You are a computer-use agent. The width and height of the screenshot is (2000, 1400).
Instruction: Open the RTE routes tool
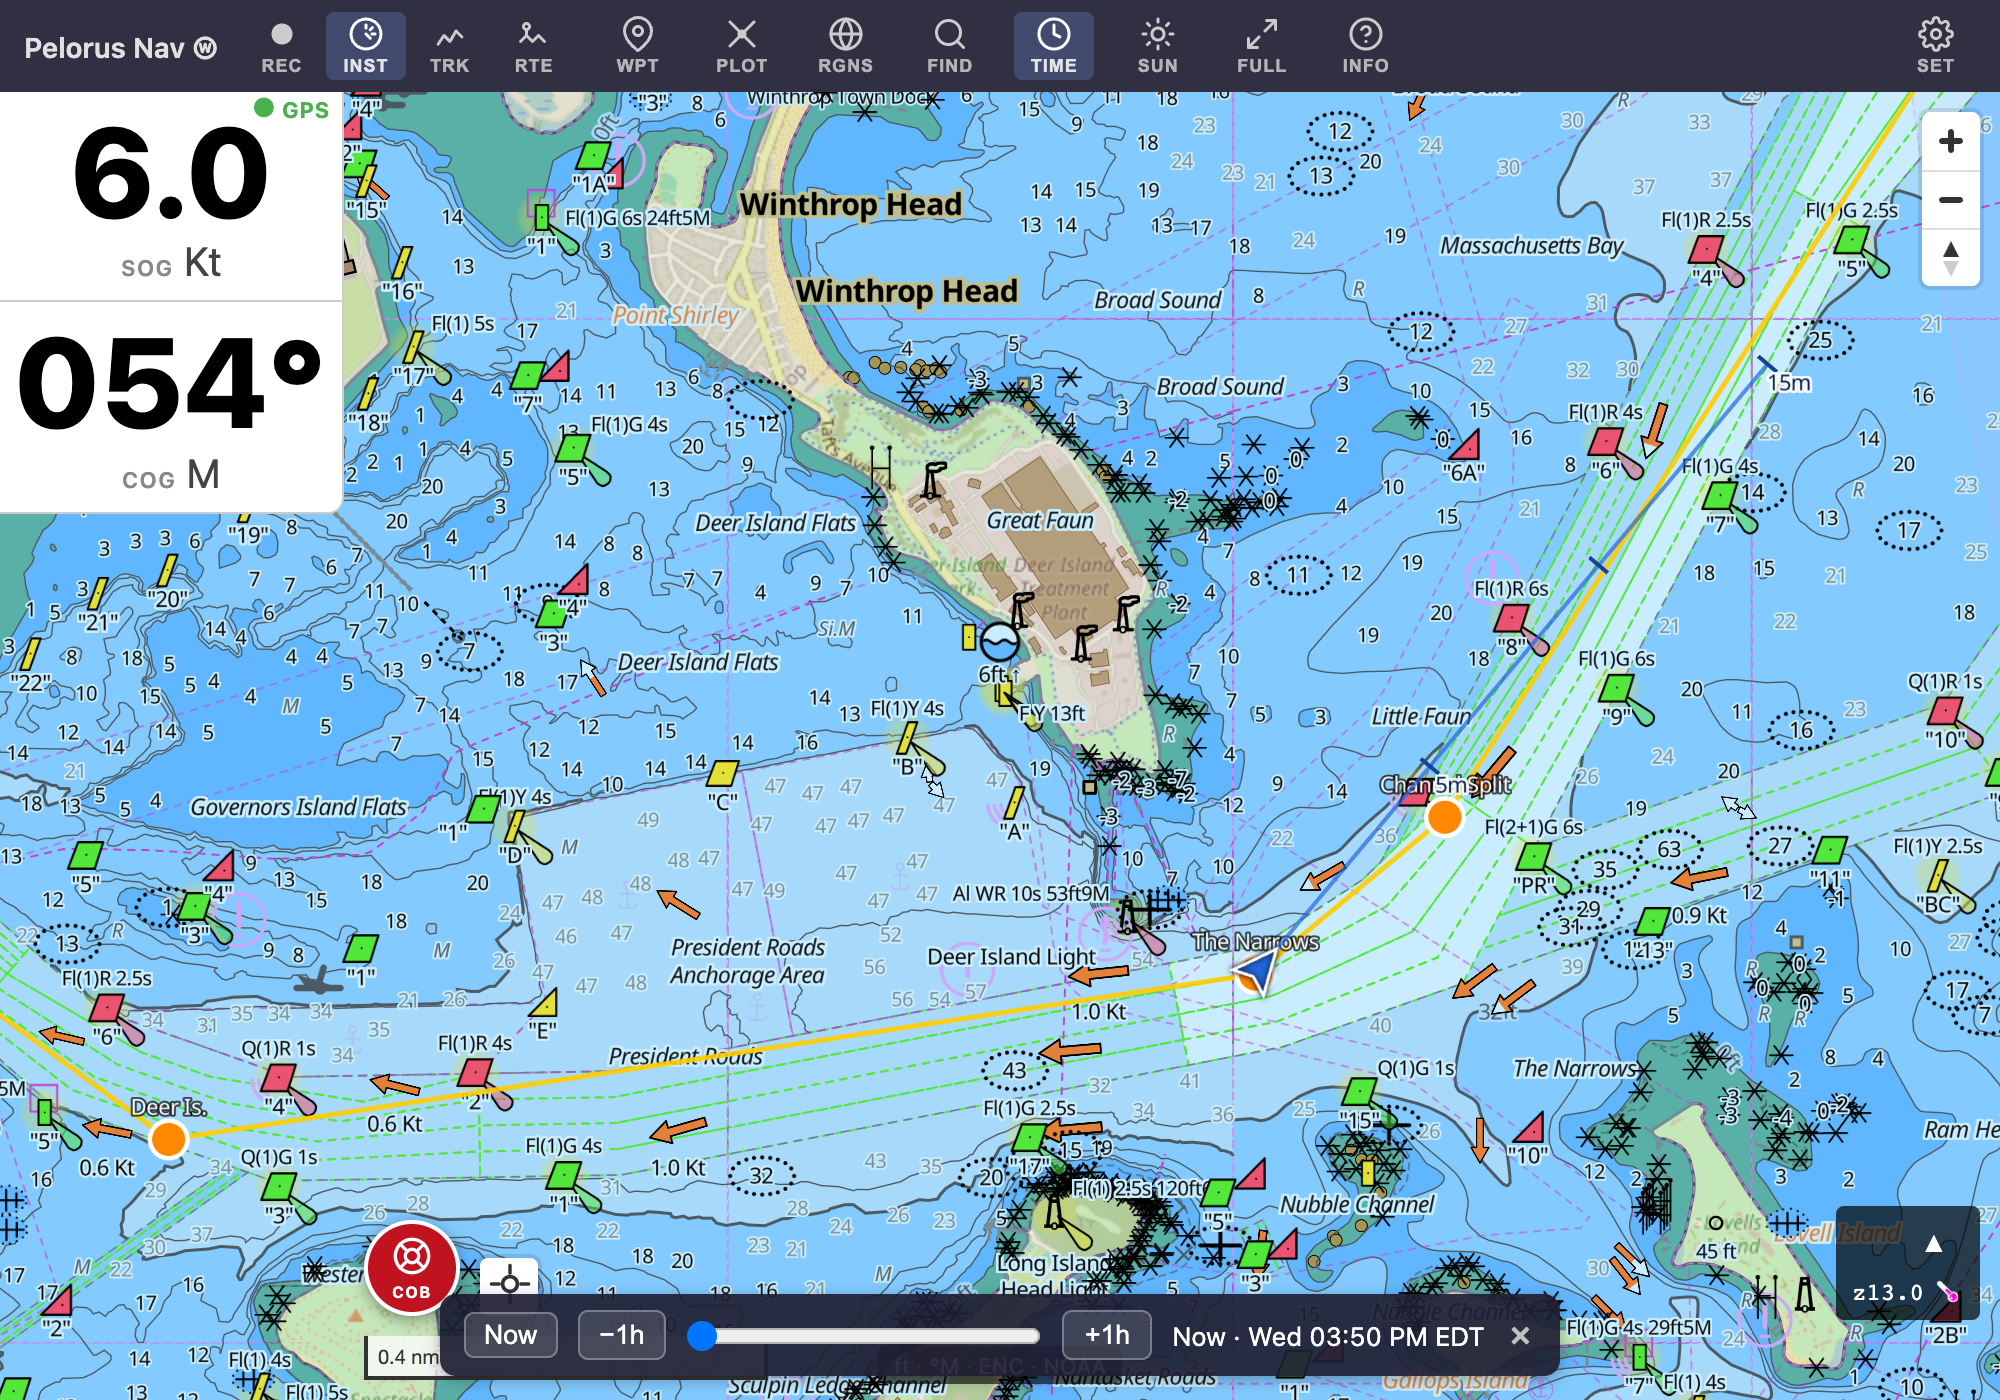point(533,47)
